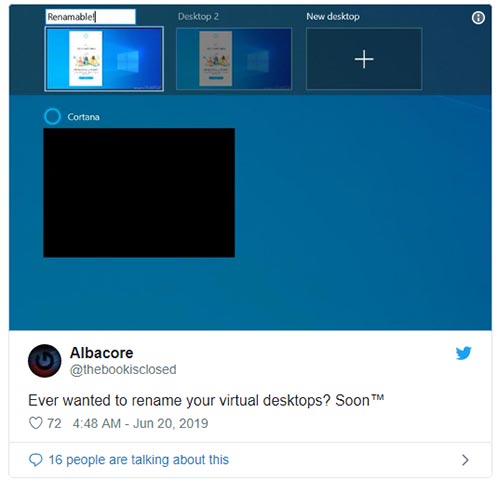Open the chevron arrow beside conversation link
This screenshot has height=480, width=498.
tap(465, 460)
